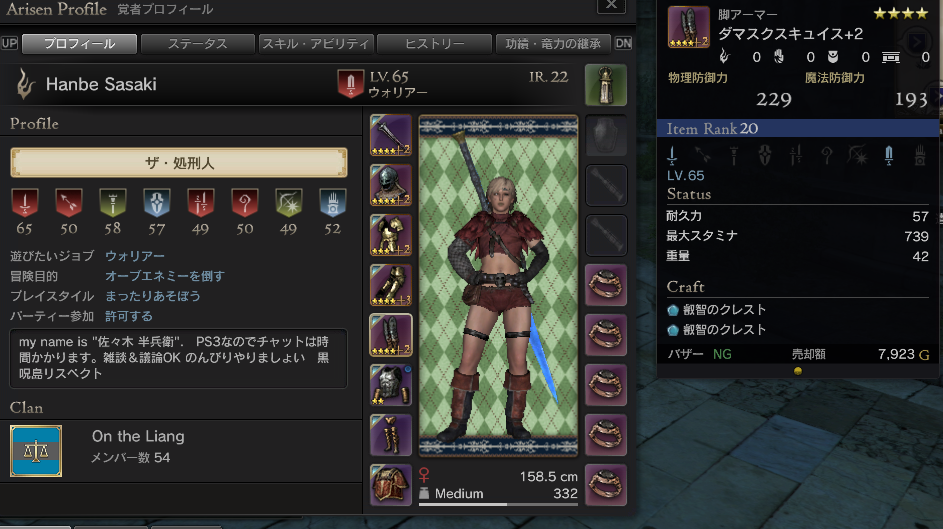Click the character portrait preview
Image resolution: width=943 pixels, height=529 pixels.
coord(499,286)
